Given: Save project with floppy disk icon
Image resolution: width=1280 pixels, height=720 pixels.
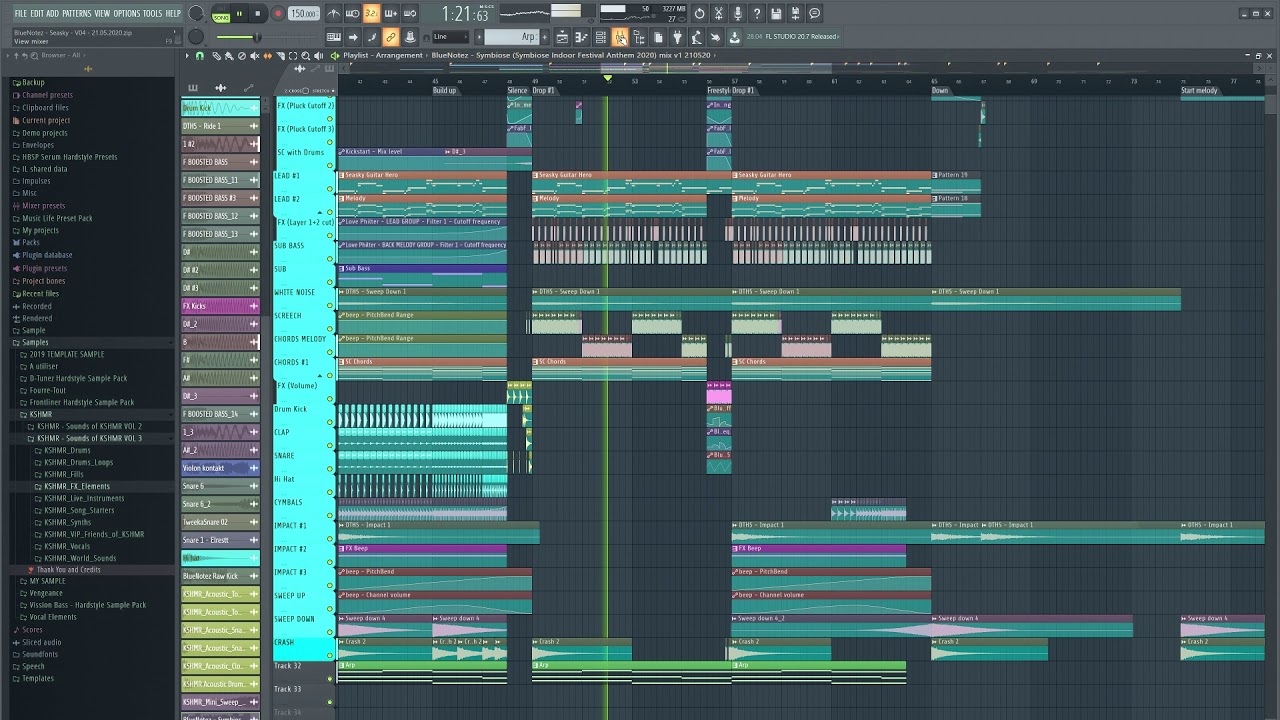Looking at the screenshot, I should pos(776,13).
